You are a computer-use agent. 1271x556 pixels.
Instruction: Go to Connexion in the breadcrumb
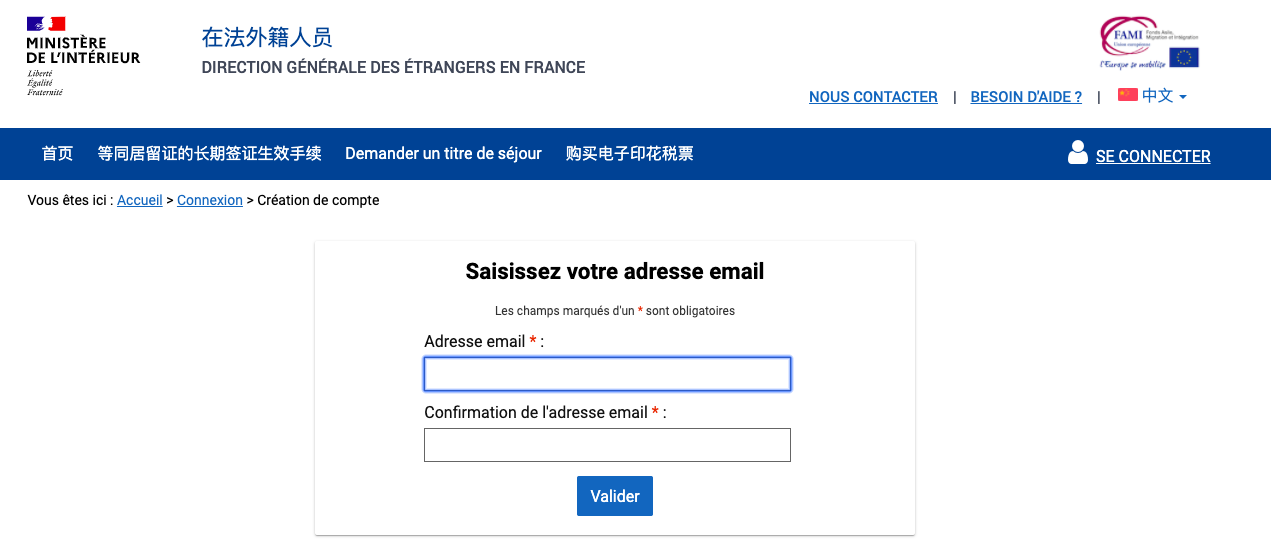210,200
